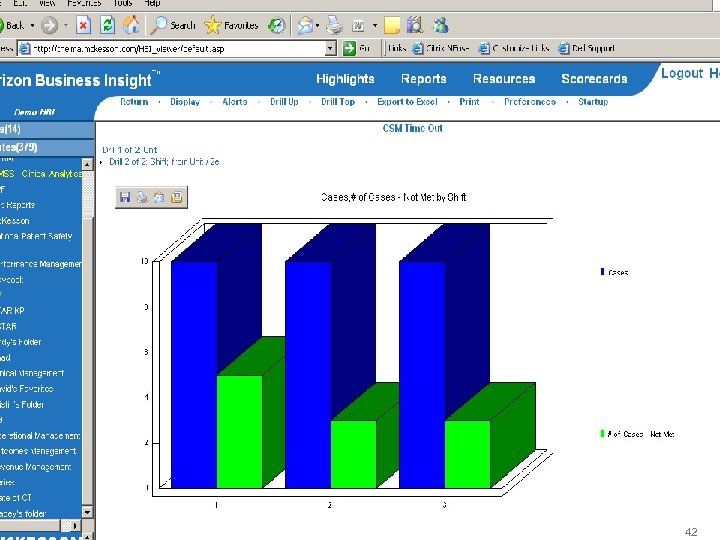Screen dimensions: 720x540
Task: Open the Customize Links shortcut
Action: click(x=514, y=48)
